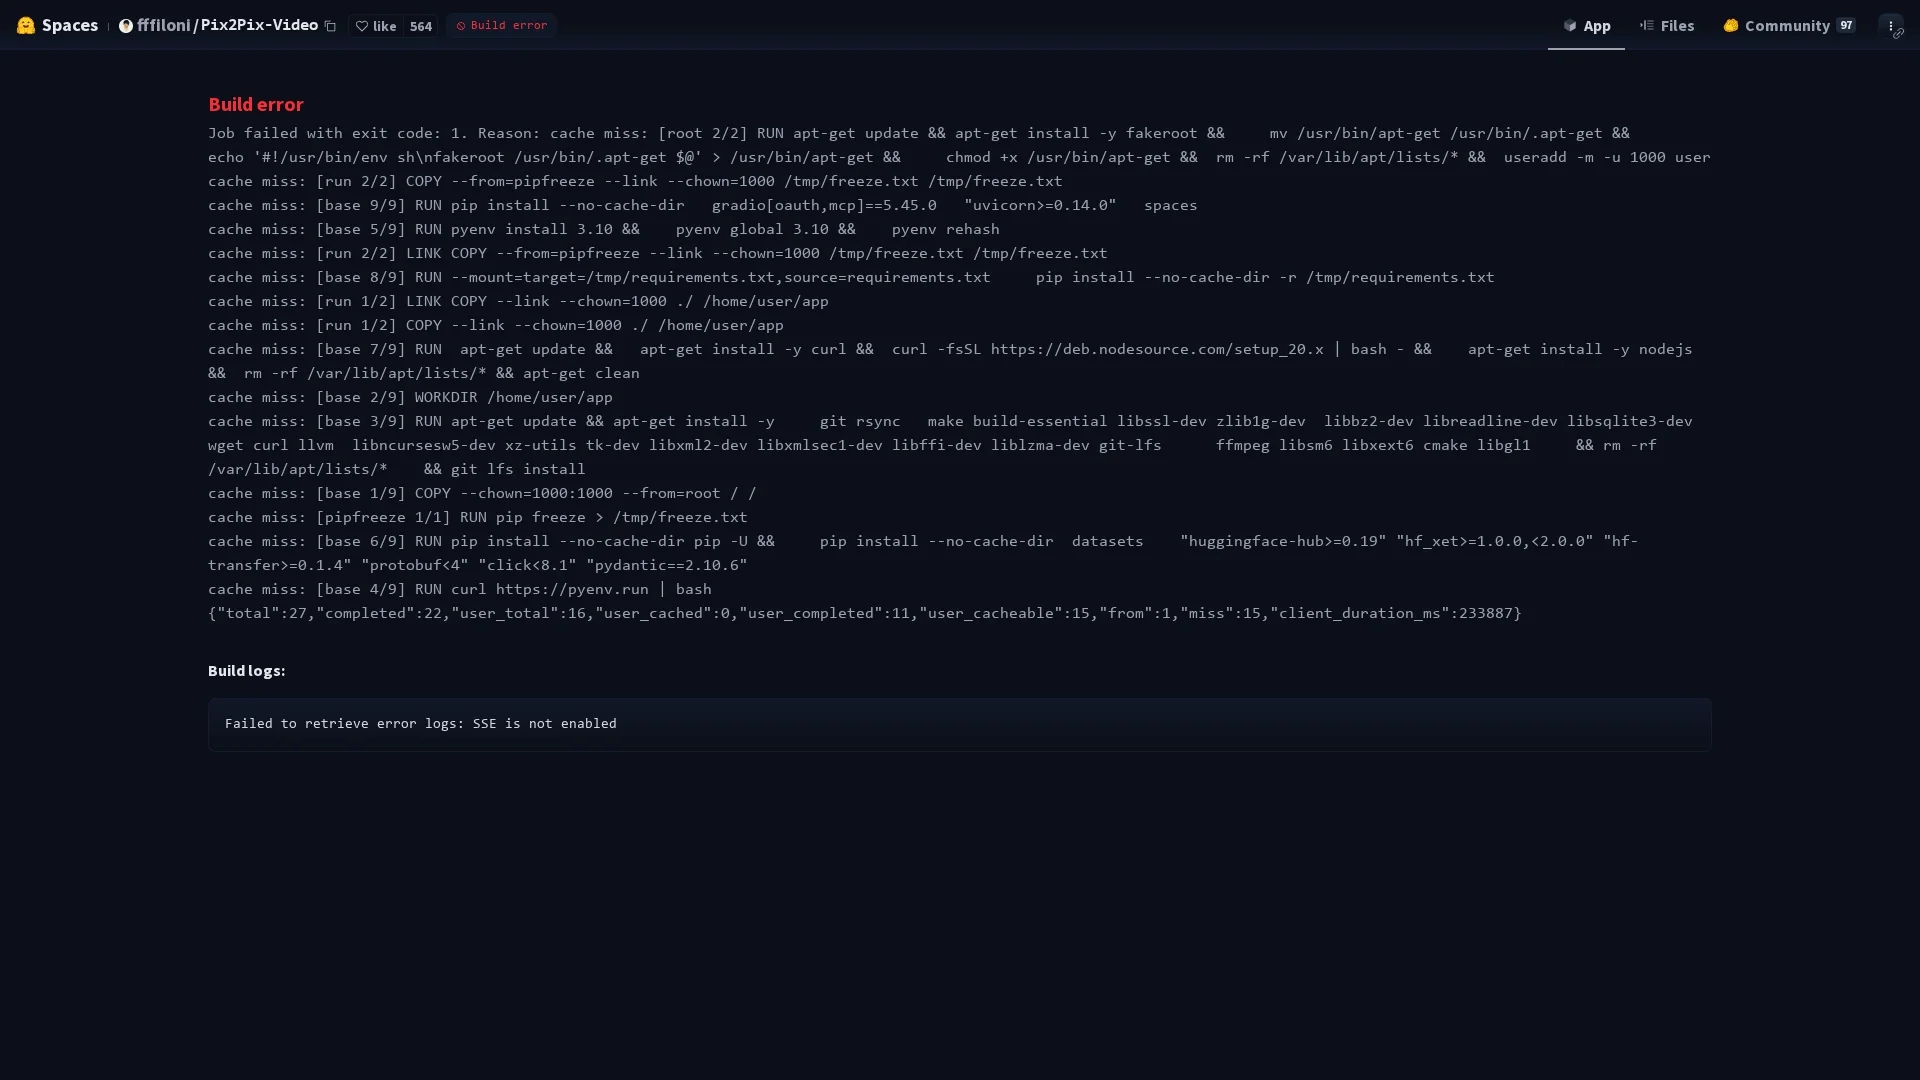Click the link chain icon in corner
Viewport: 1920px width, 1080px height.
pyautogui.click(x=1898, y=33)
